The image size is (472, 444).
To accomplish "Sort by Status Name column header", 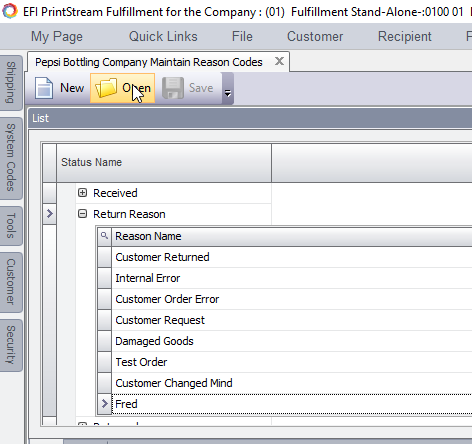I will (164, 163).
